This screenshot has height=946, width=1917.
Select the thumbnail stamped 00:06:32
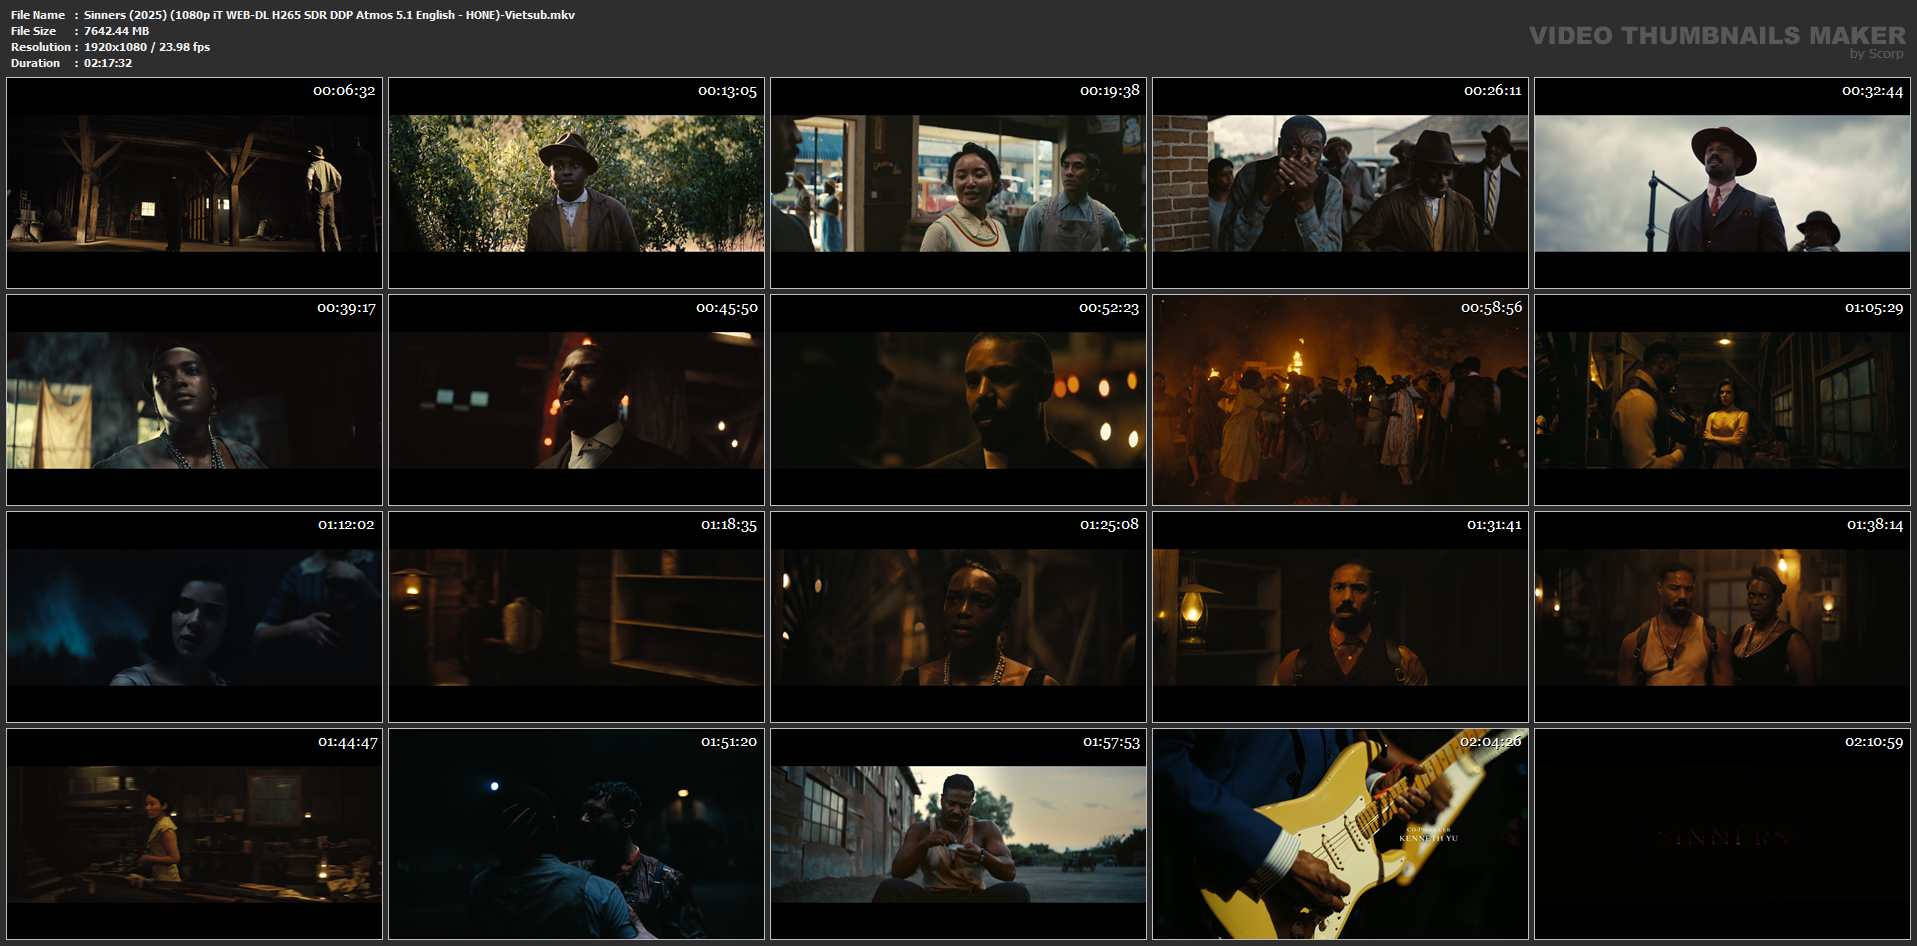194,183
